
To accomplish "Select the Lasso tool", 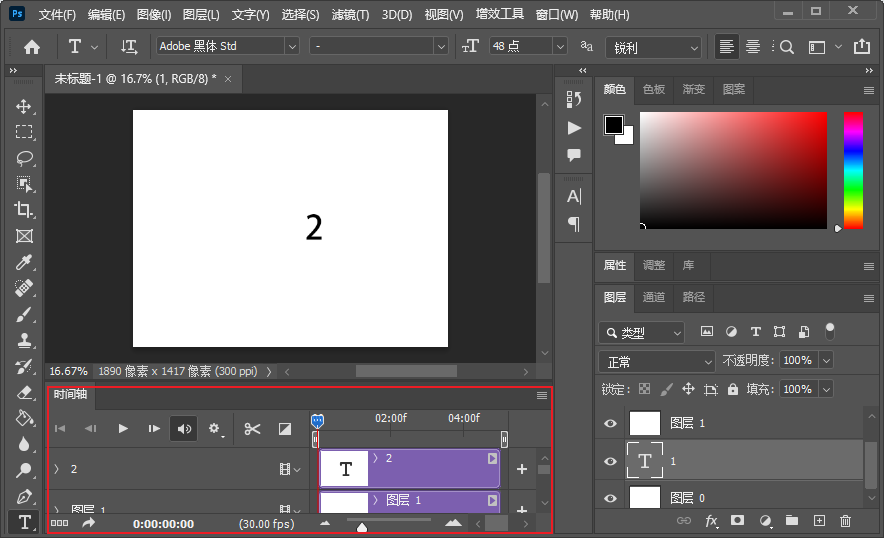I will coord(24,158).
